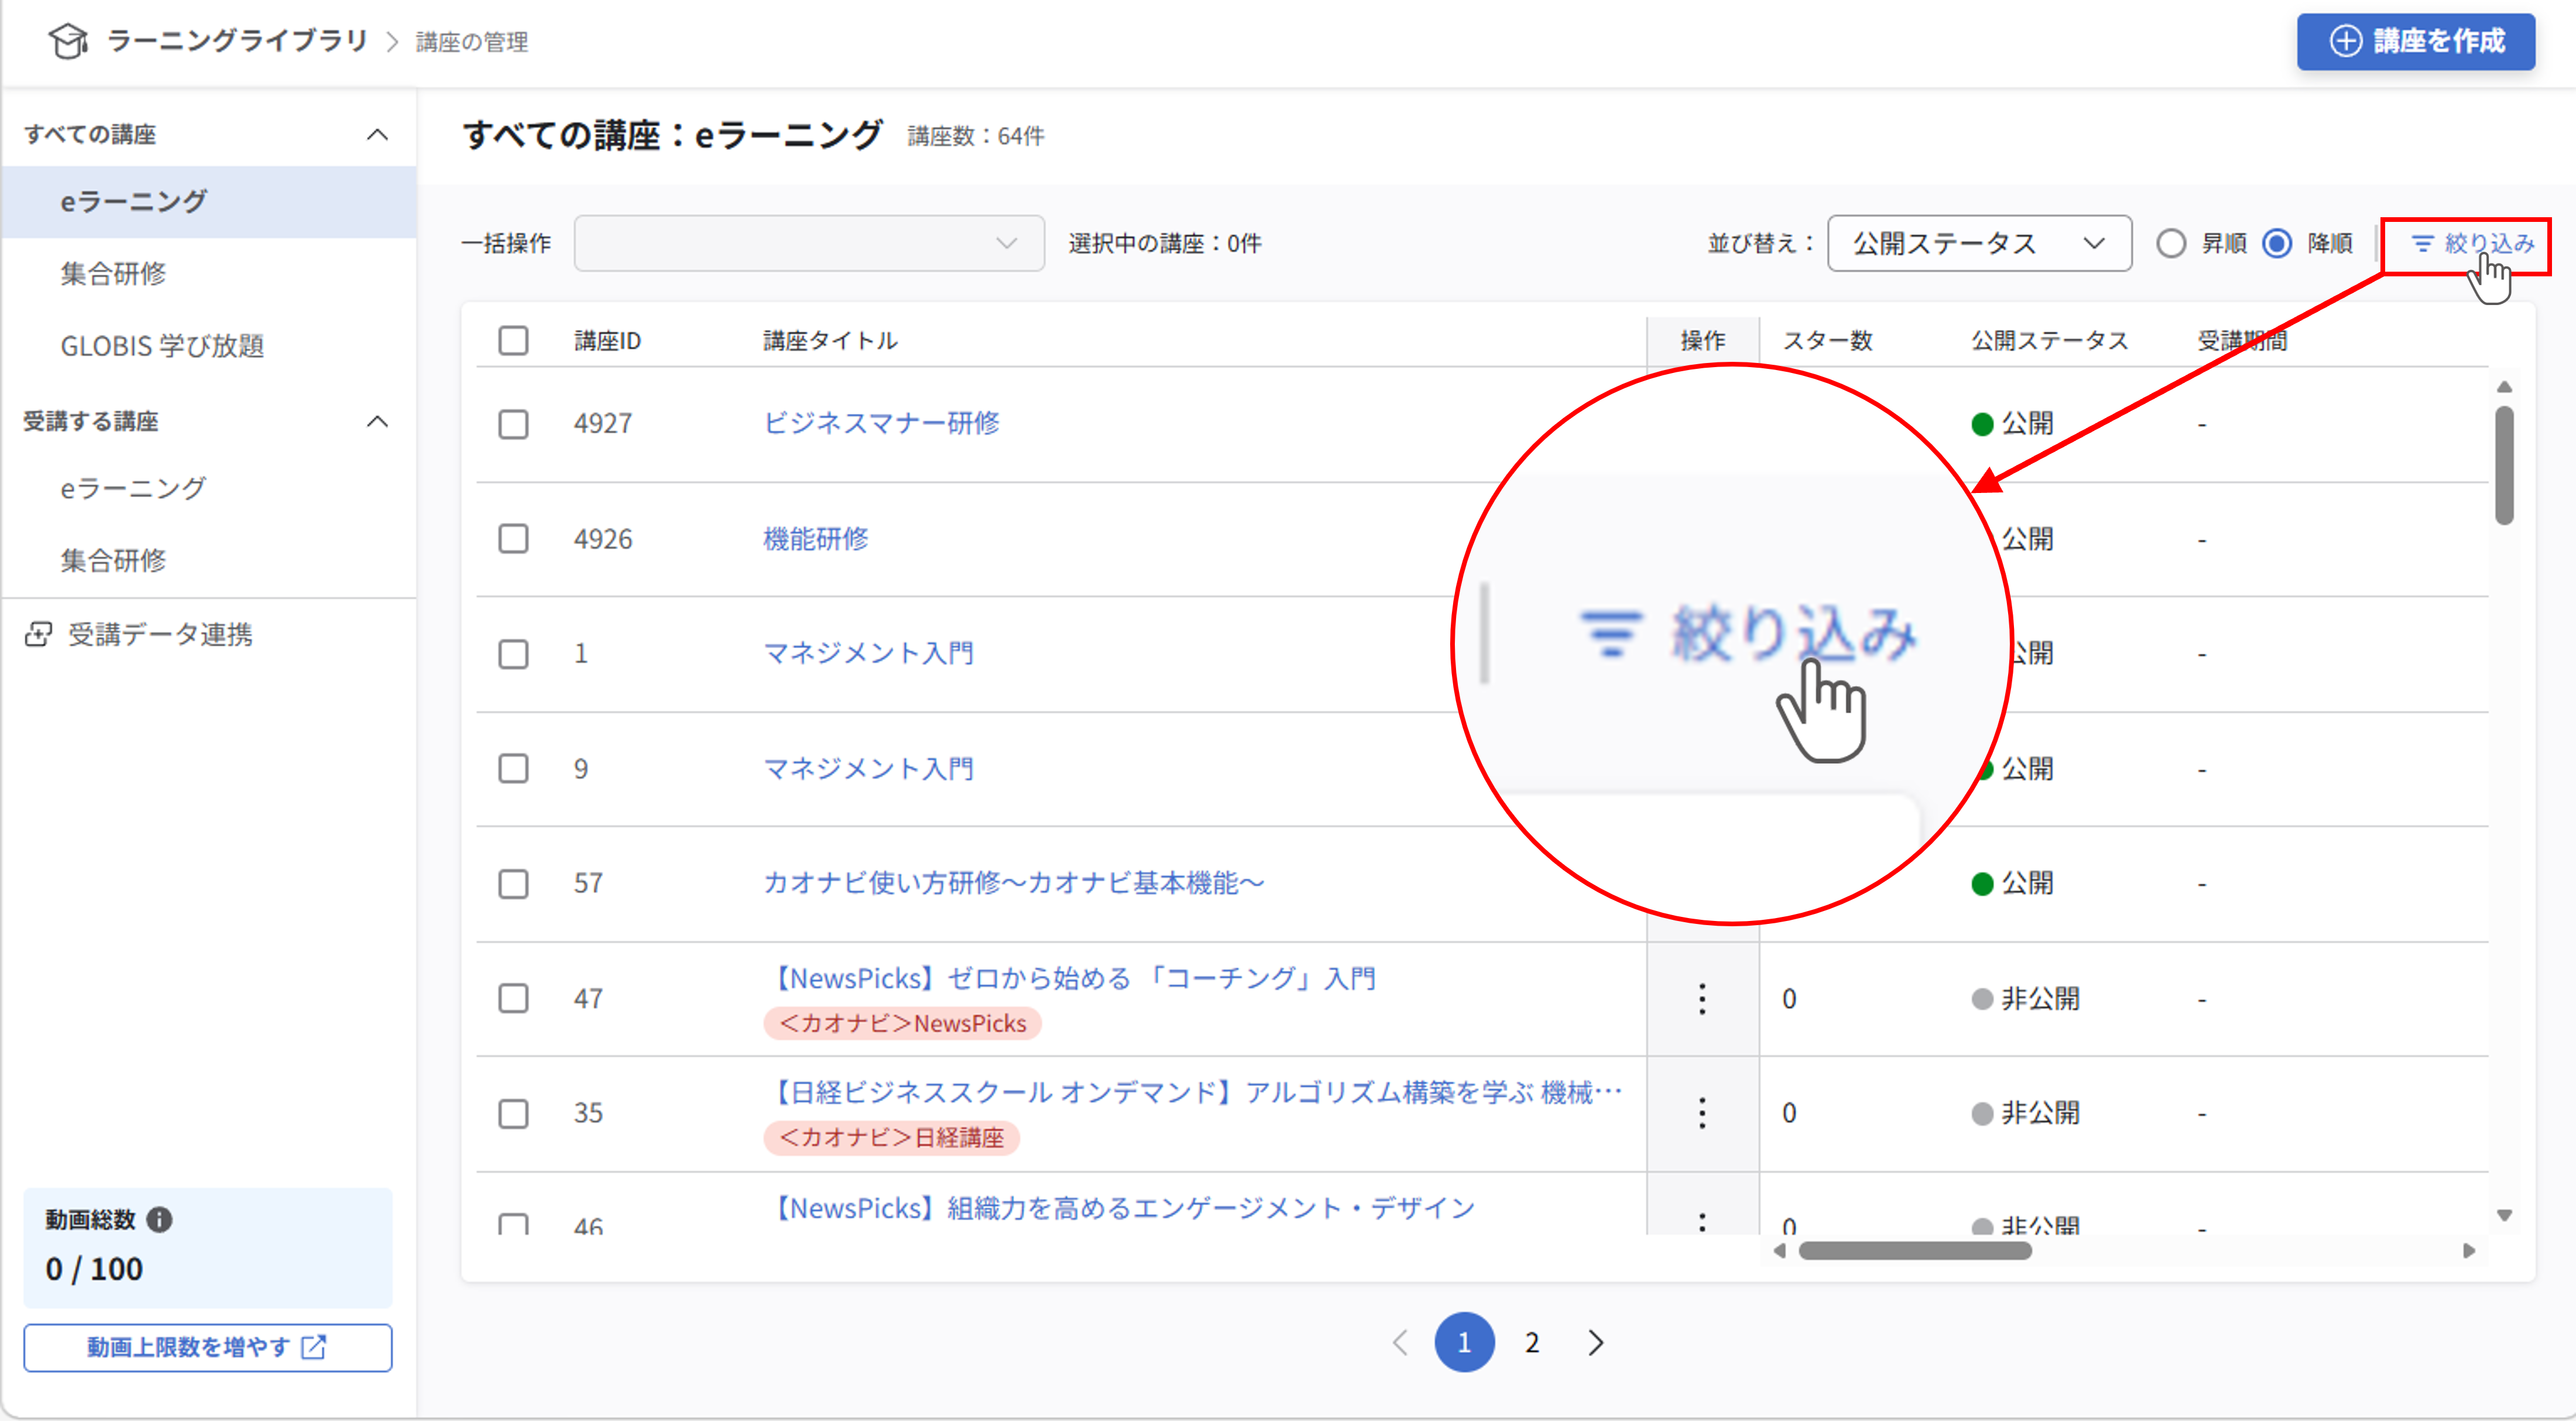
Task: Open 日経ビジネススクール アルゴリズム構築 course link
Action: 1194,1092
